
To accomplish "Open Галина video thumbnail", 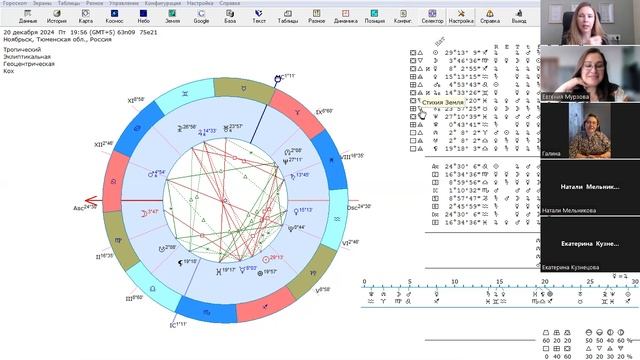I will point(590,130).
